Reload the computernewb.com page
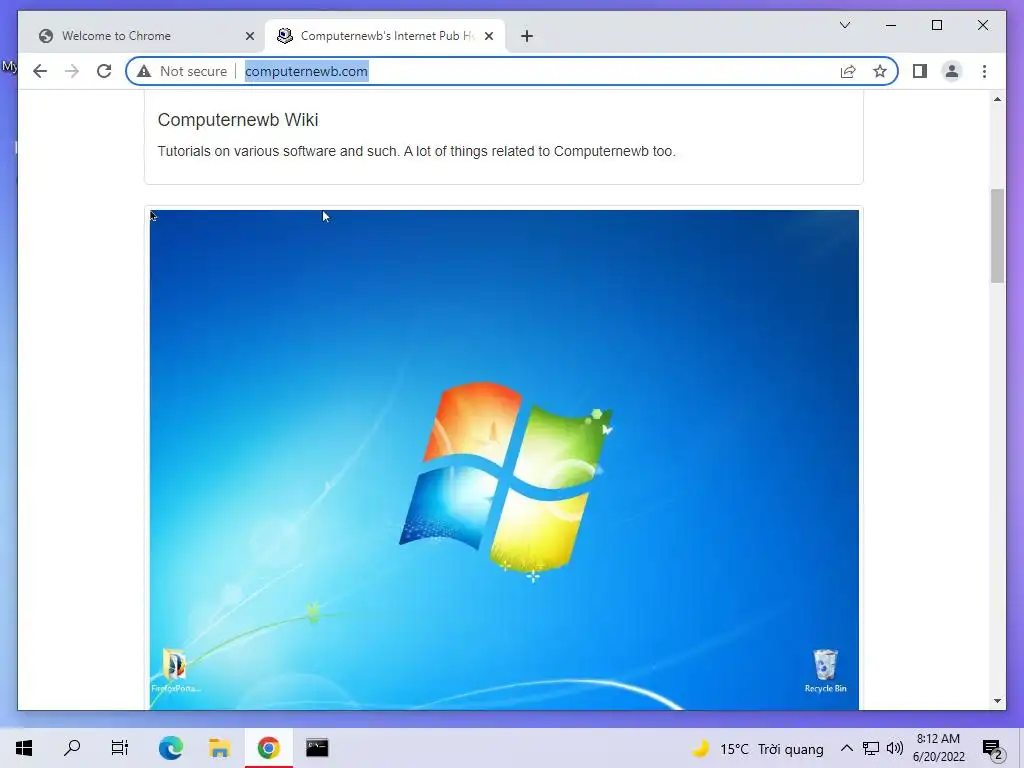Screen dimensions: 1024x768 (104, 71)
